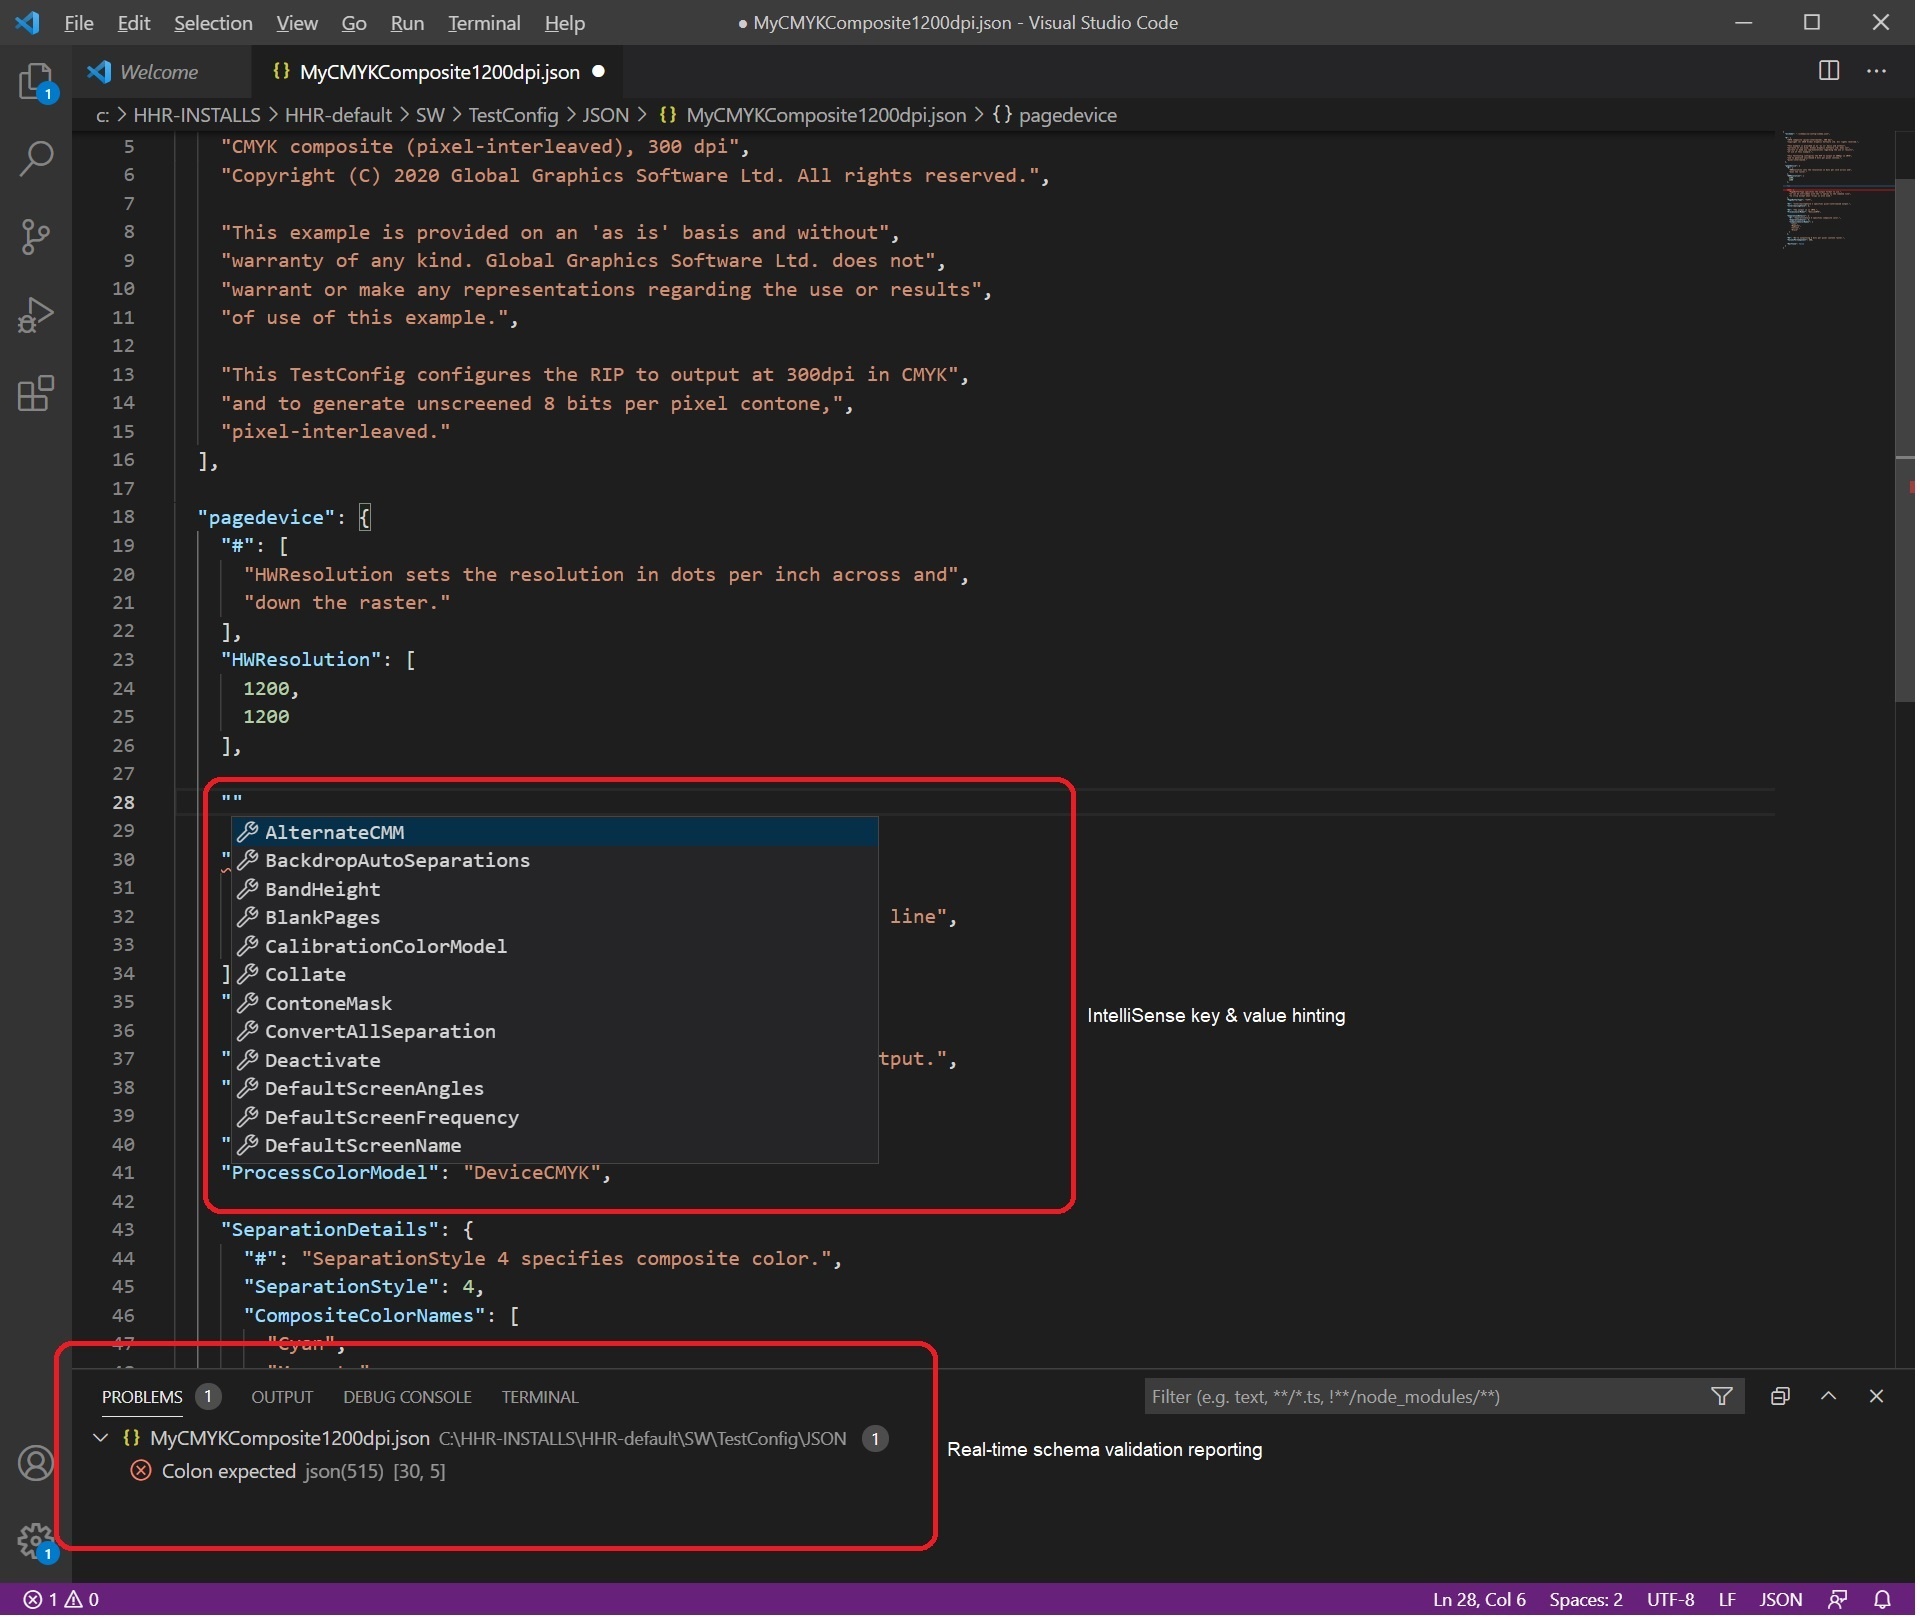1920x1620 pixels.
Task: Open Source Control view icon
Action: coord(36,237)
